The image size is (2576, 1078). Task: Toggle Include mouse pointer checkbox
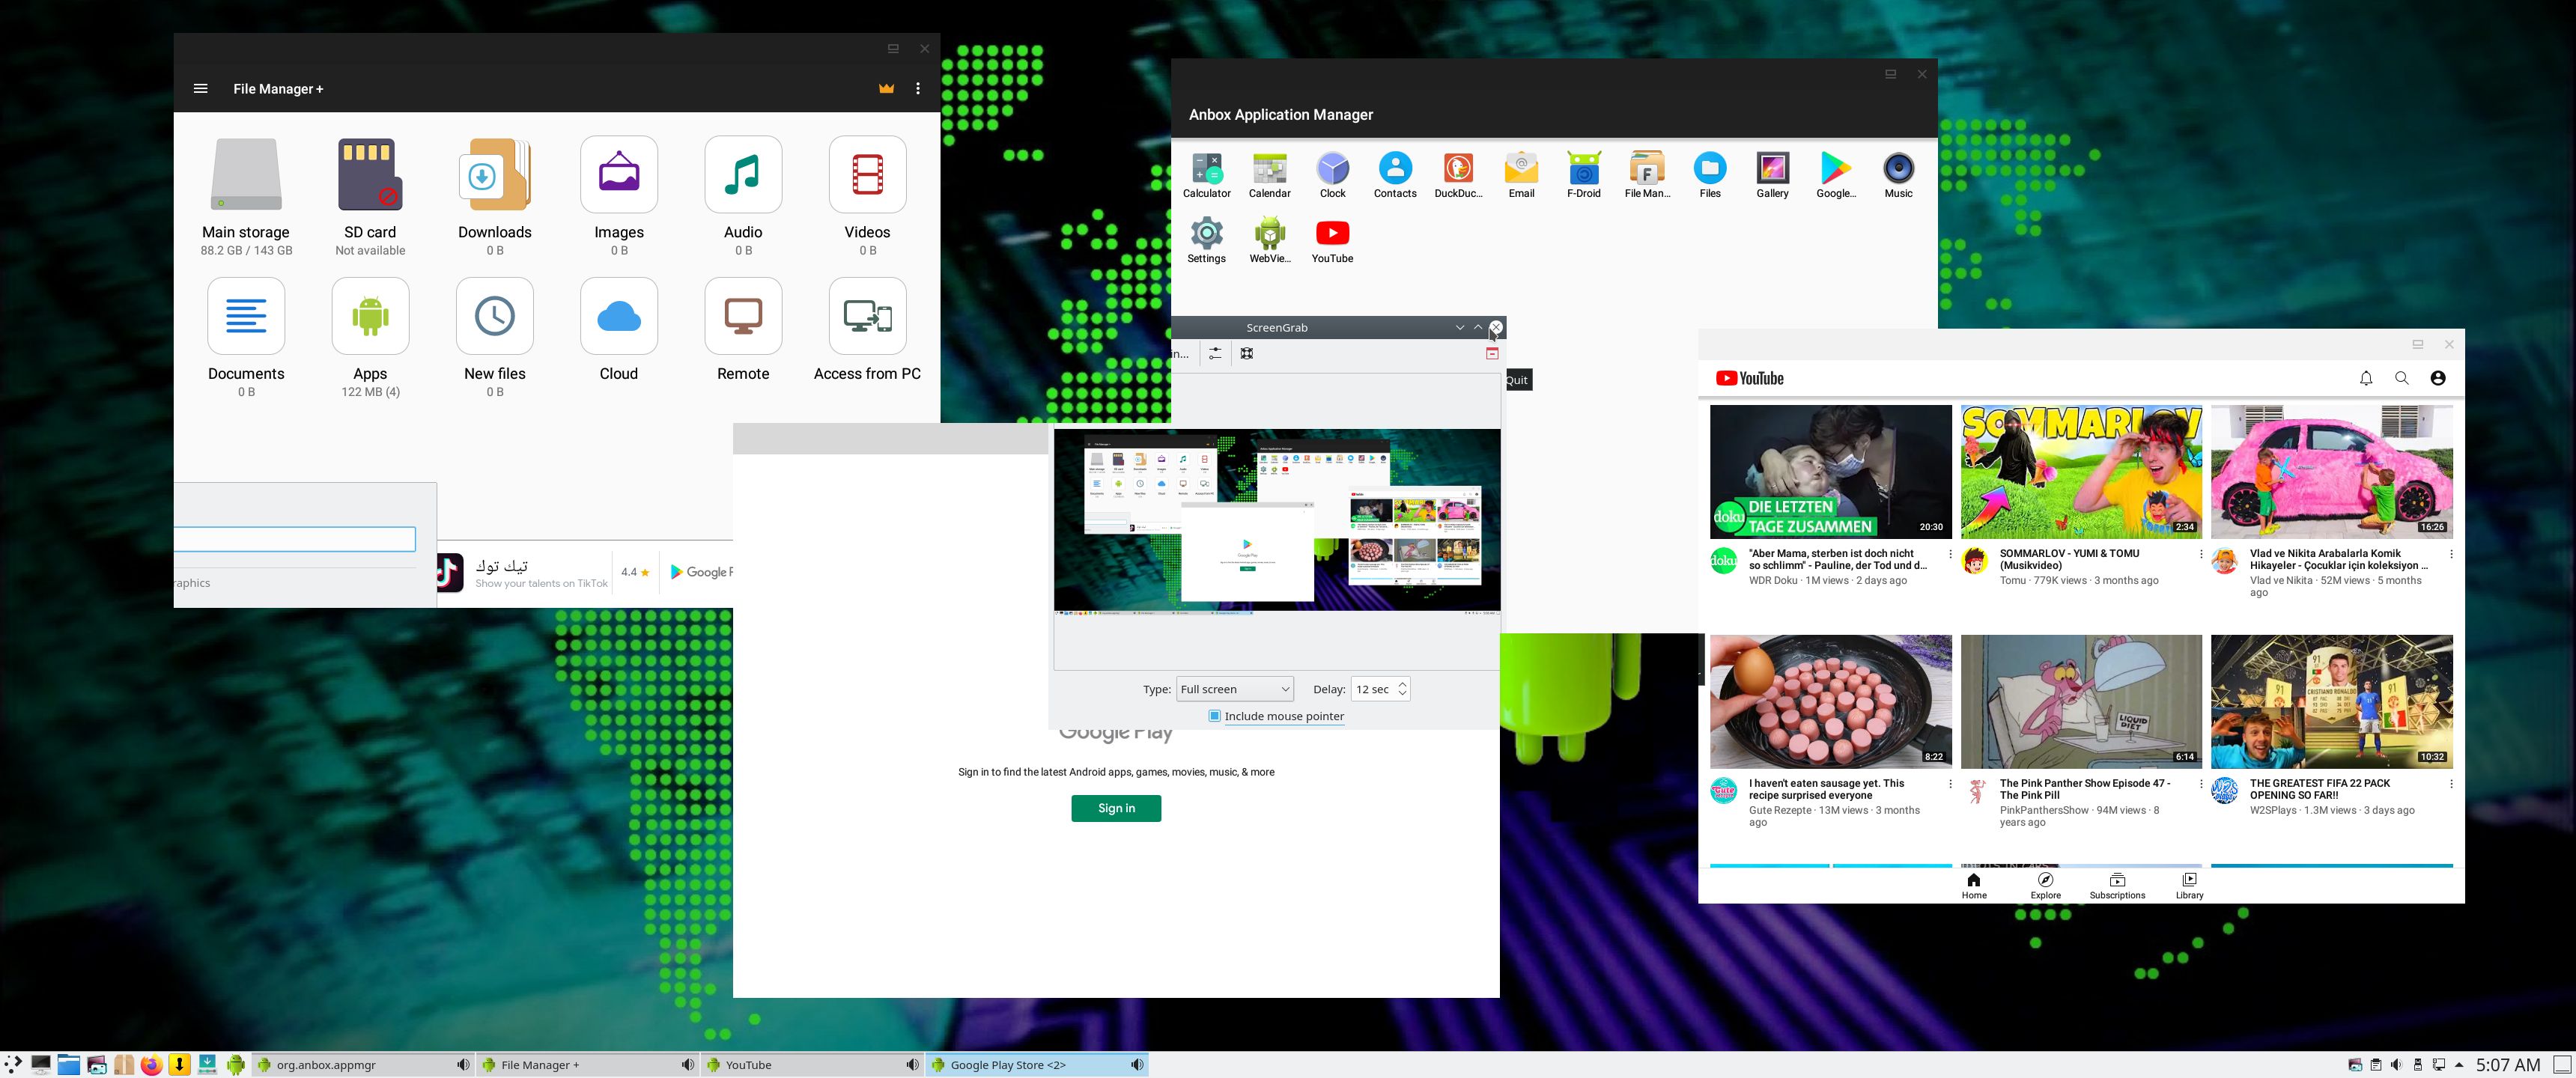[1215, 716]
